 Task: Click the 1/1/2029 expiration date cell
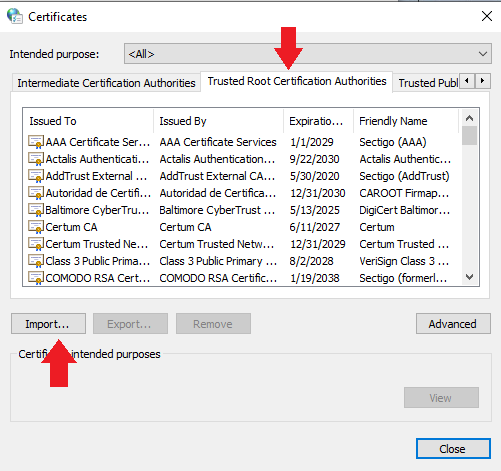(x=312, y=142)
